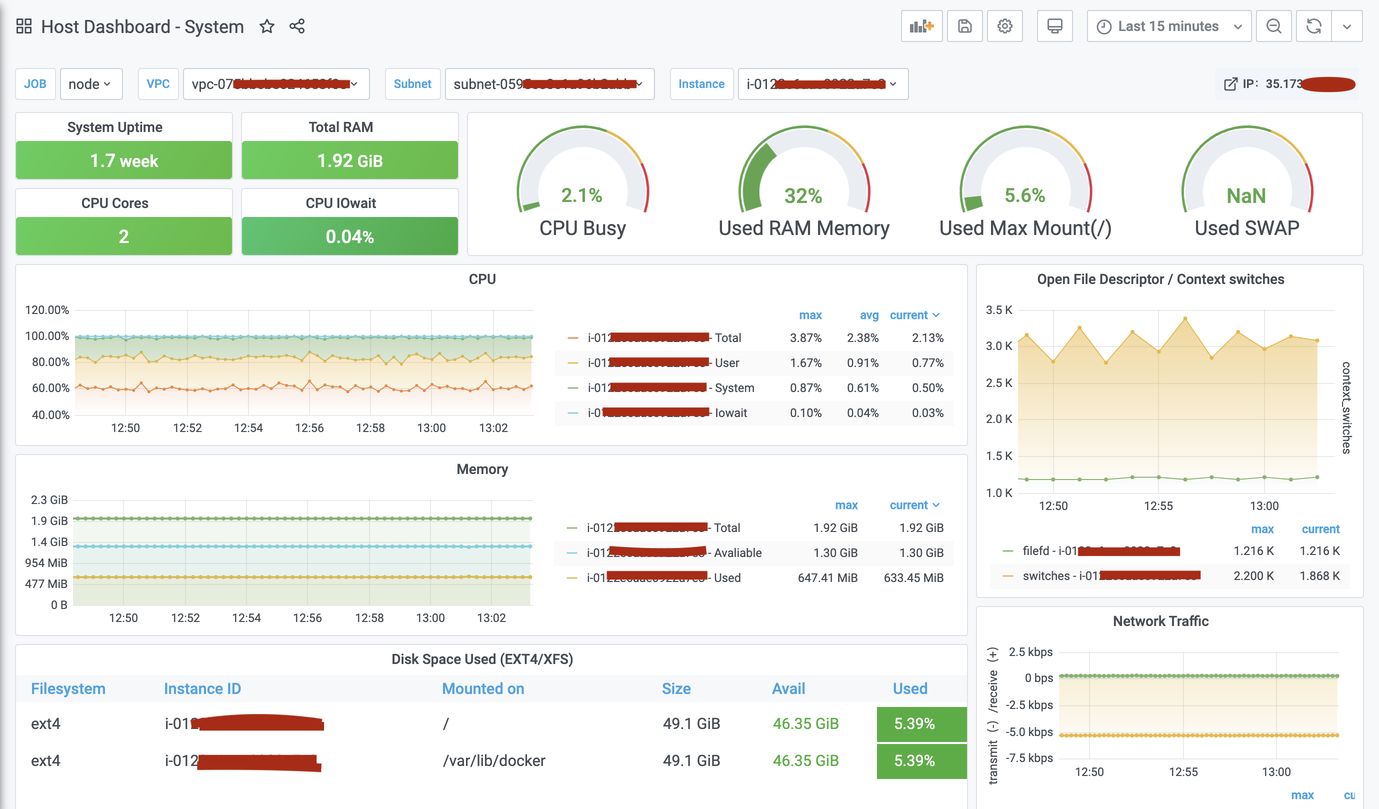Click the CPU legend User series color line
Image resolution: width=1379 pixels, height=809 pixels.
[573, 363]
